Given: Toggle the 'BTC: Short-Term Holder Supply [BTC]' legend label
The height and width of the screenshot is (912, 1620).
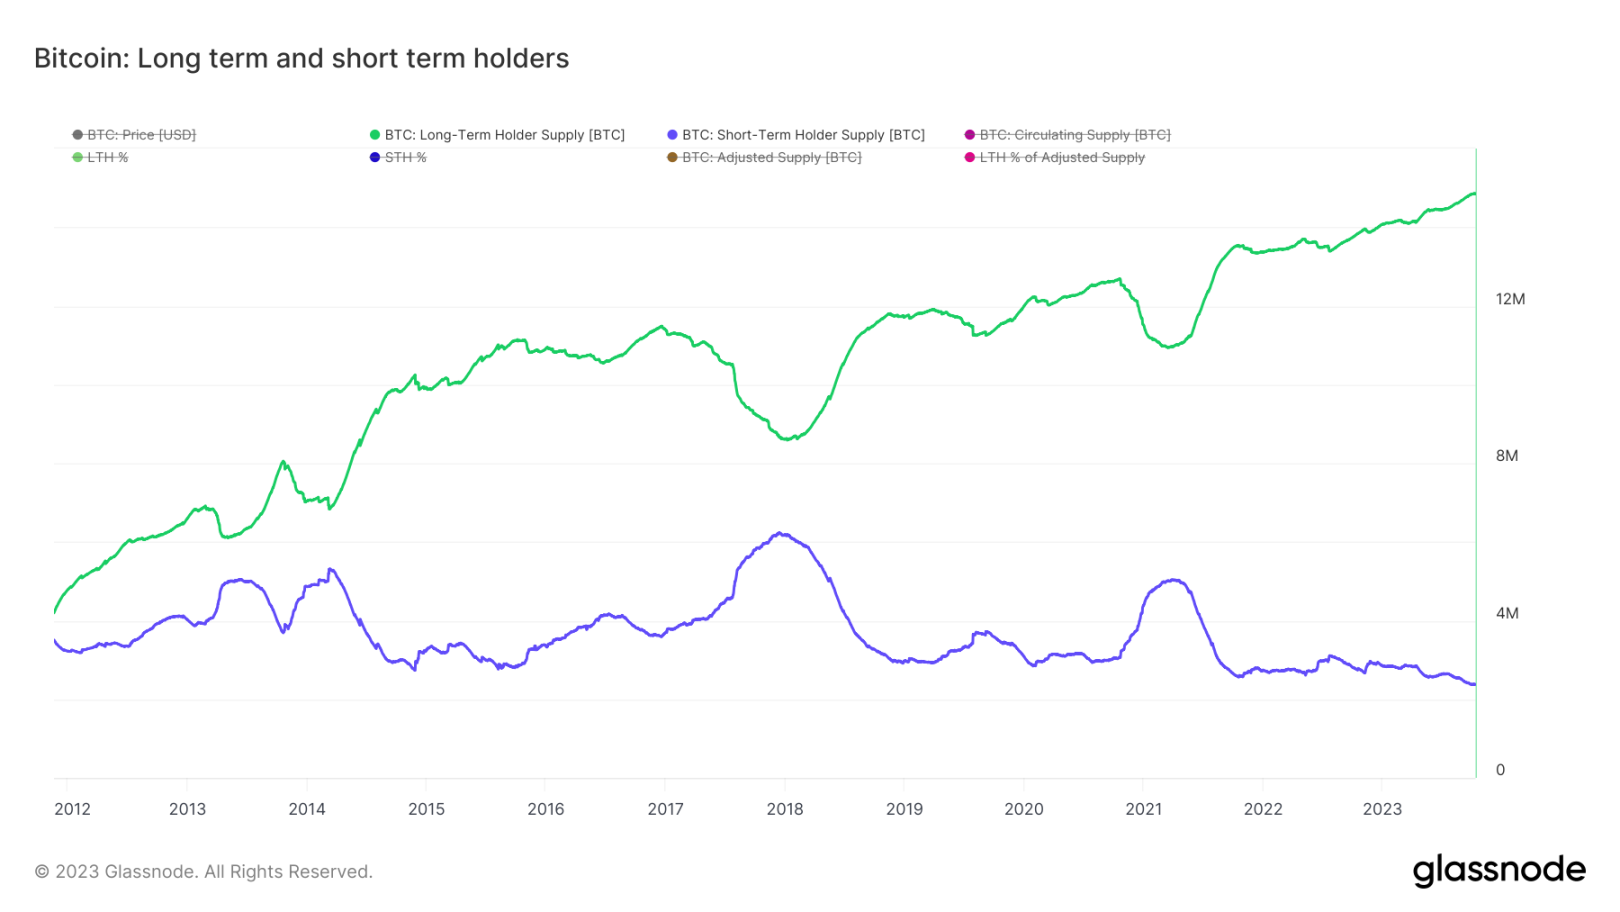Looking at the screenshot, I should click(x=803, y=135).
